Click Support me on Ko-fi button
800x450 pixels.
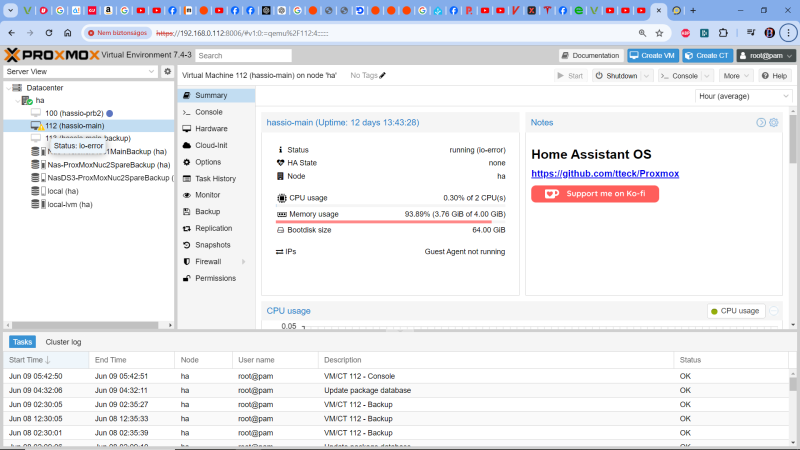[x=595, y=194]
